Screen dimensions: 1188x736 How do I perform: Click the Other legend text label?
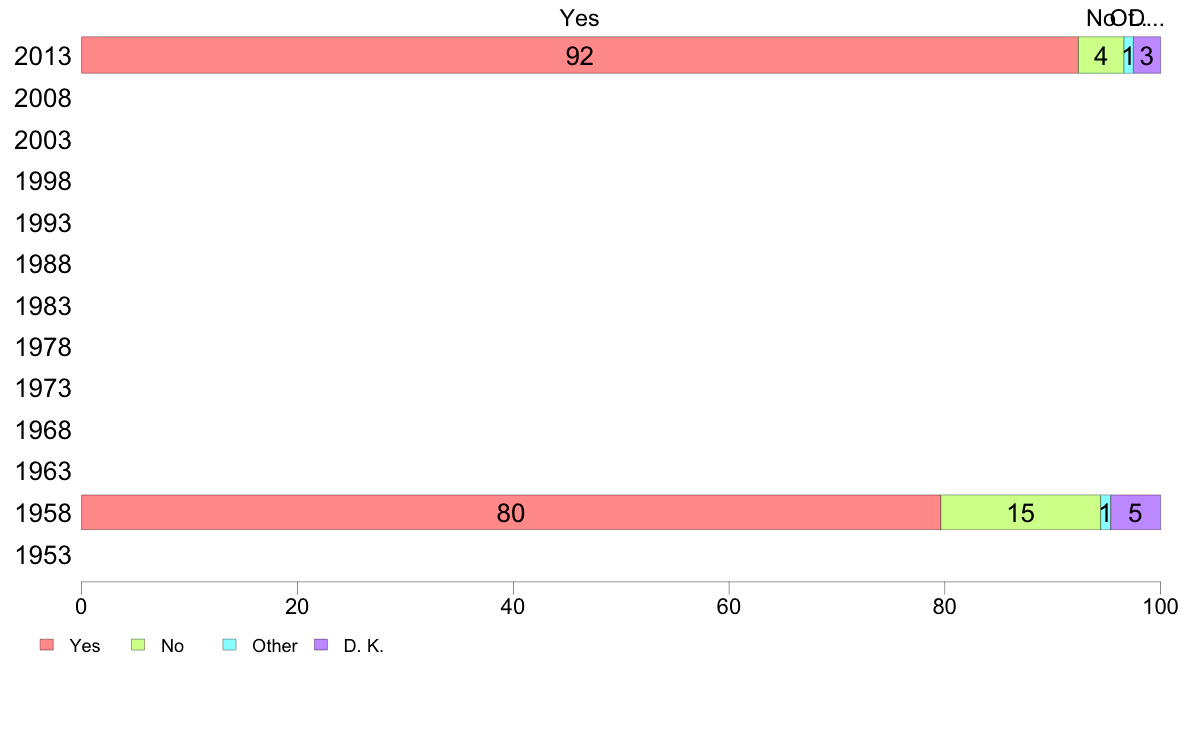coord(274,646)
